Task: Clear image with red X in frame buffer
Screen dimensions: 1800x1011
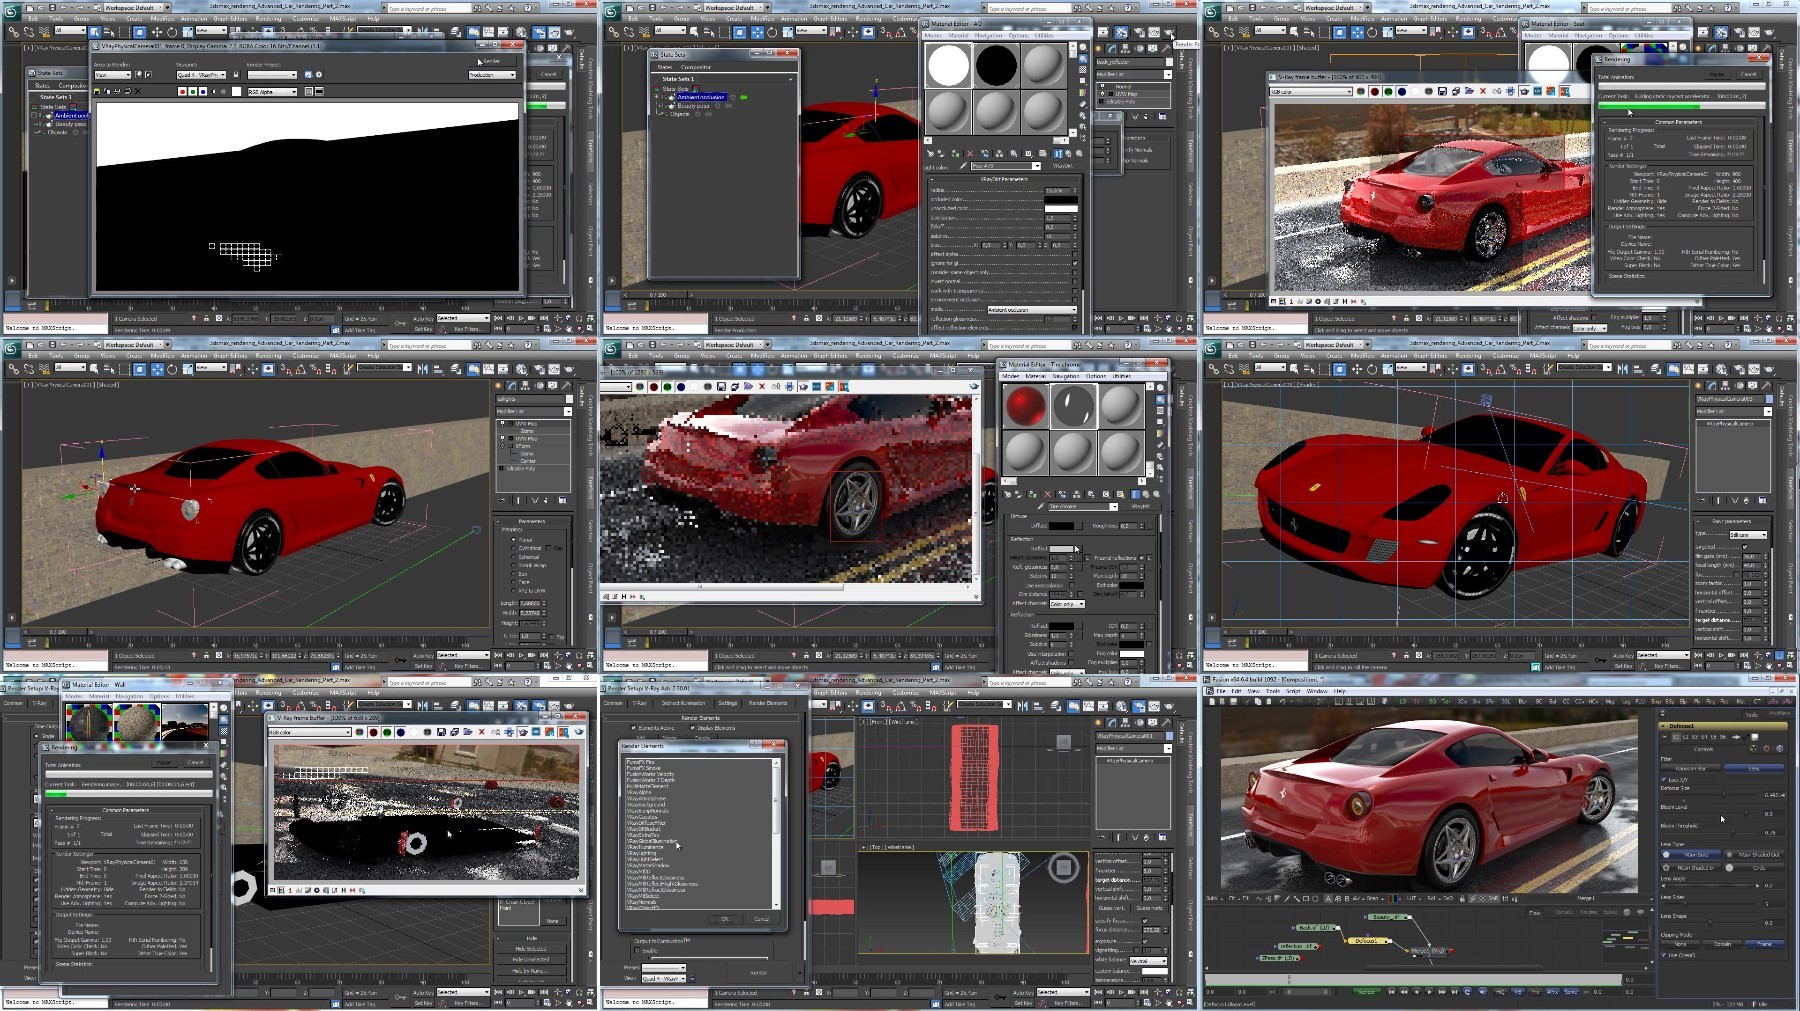Action: tap(762, 387)
